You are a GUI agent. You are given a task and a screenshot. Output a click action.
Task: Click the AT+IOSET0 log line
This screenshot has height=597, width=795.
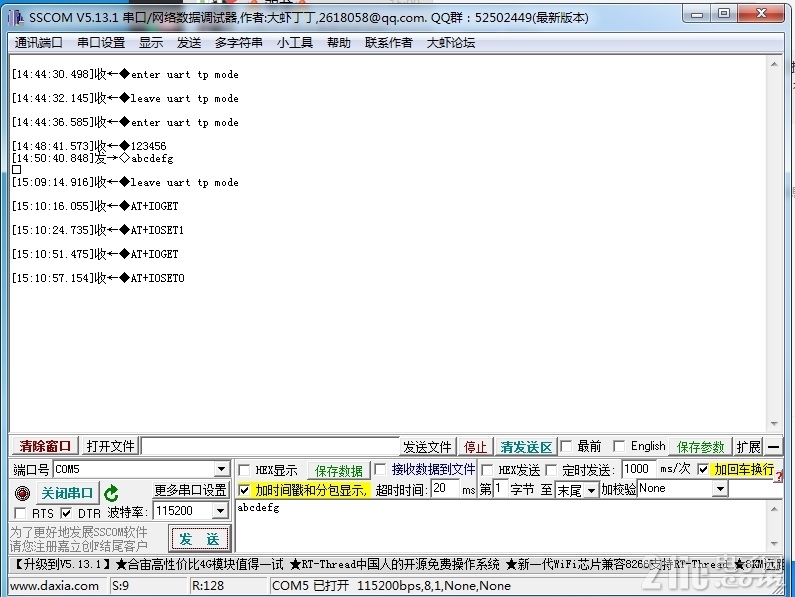point(98,278)
